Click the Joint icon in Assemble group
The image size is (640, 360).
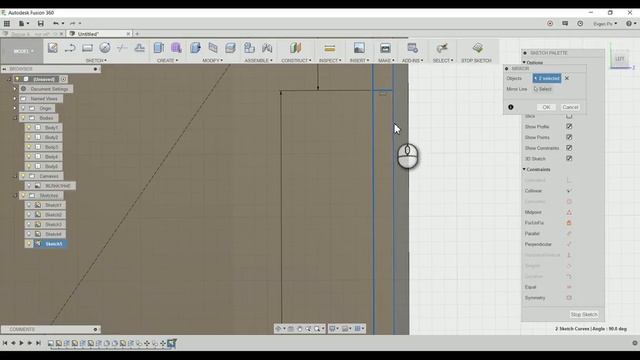coord(267,48)
